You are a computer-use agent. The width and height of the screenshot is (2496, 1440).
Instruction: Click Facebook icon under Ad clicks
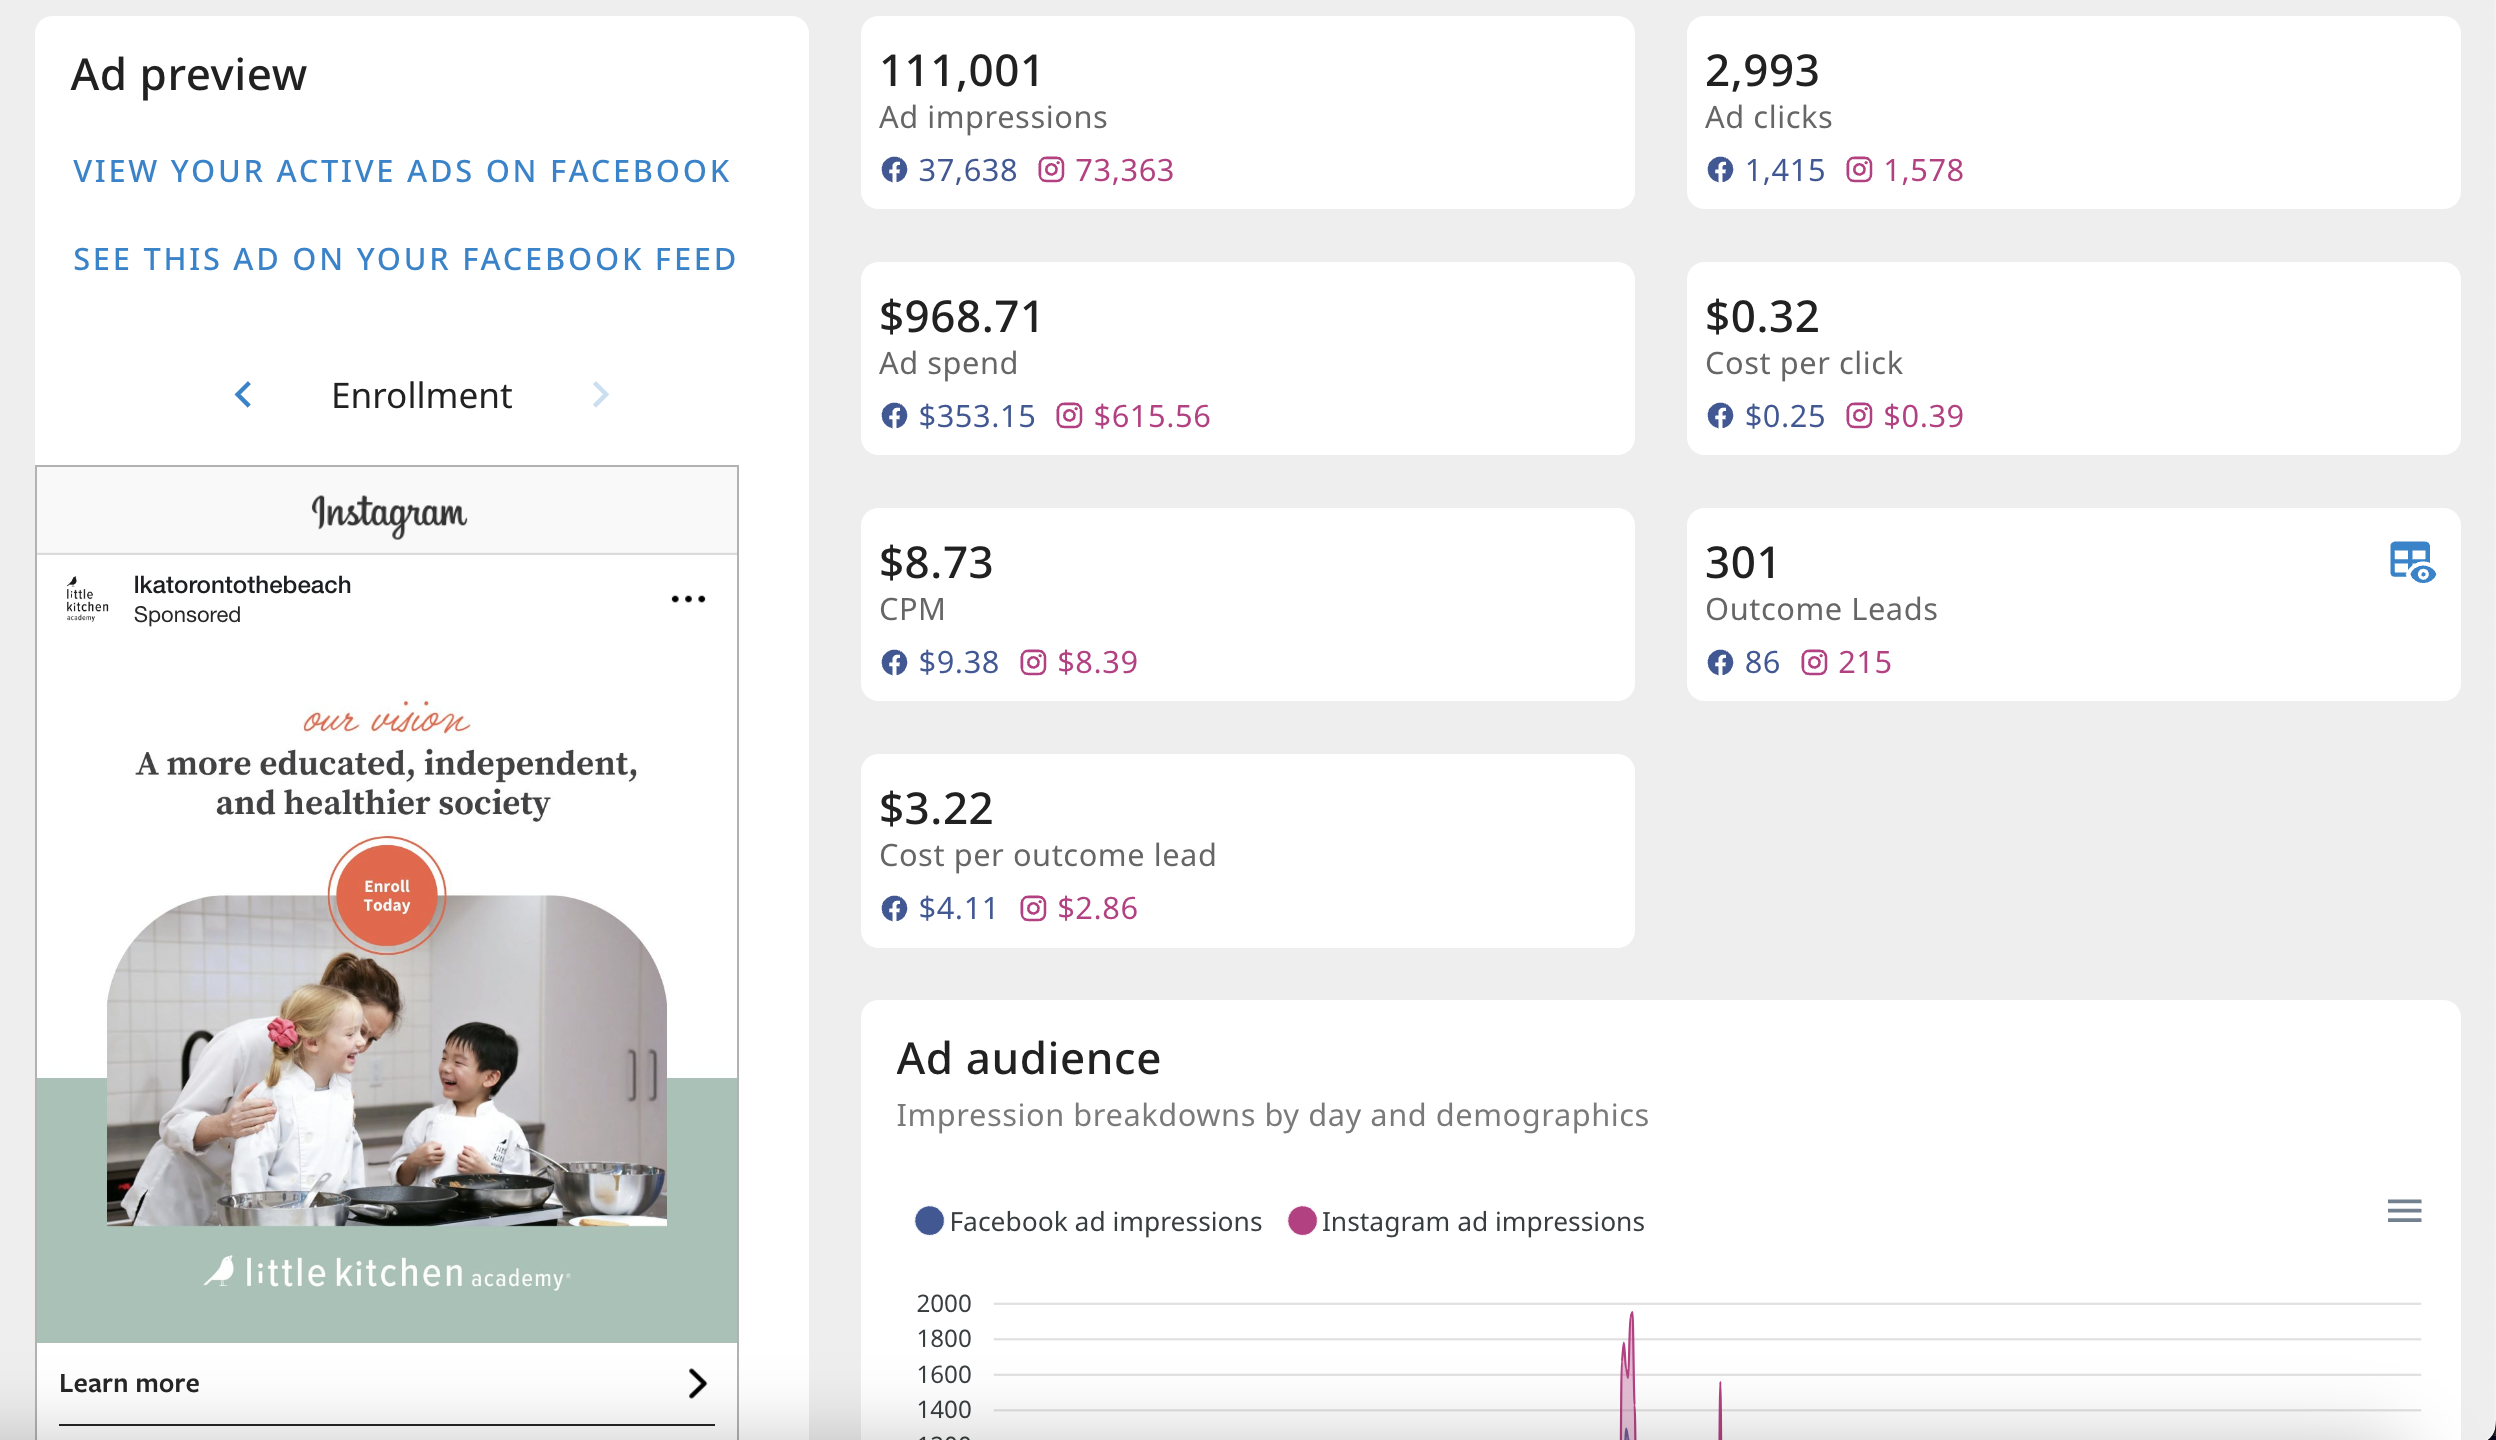[x=1720, y=170]
